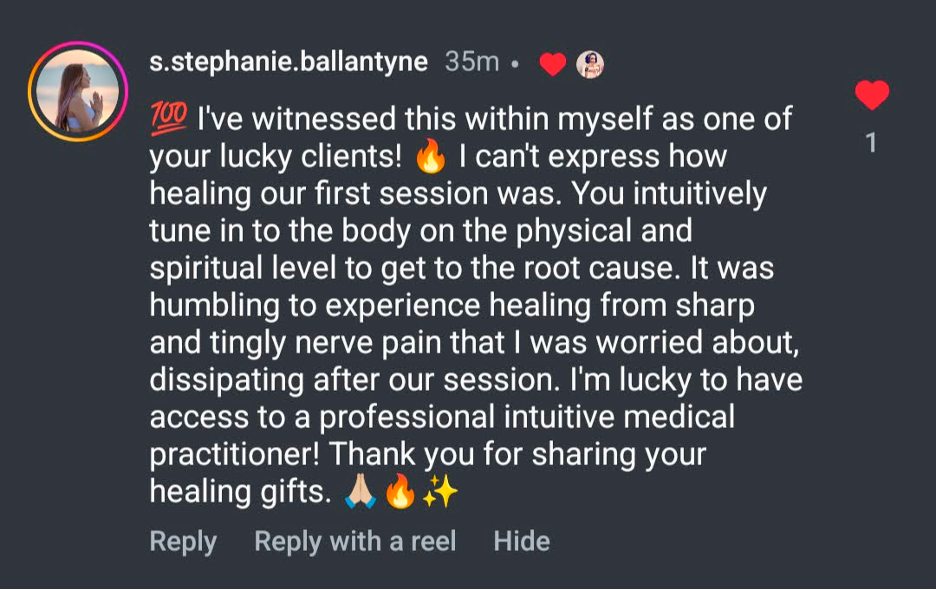Click the sparkles emoji ending the comment
Viewport: 936px width, 590px height.
tap(440, 492)
